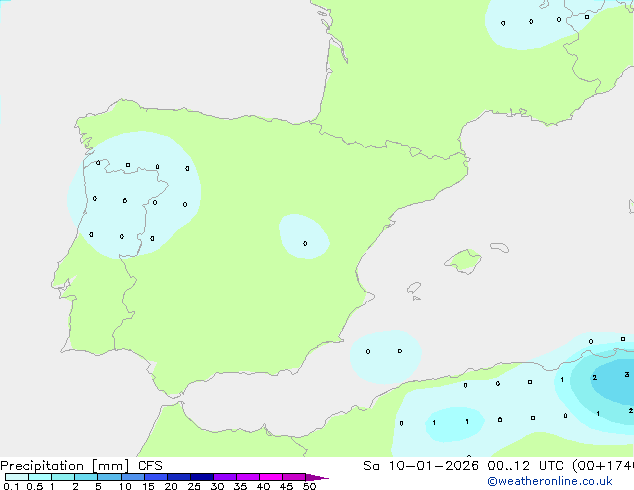Image resolution: width=634 pixels, height=490 pixels.
Task: Select the 'Precipitation [mm] CFS' title text
Action: (81, 466)
